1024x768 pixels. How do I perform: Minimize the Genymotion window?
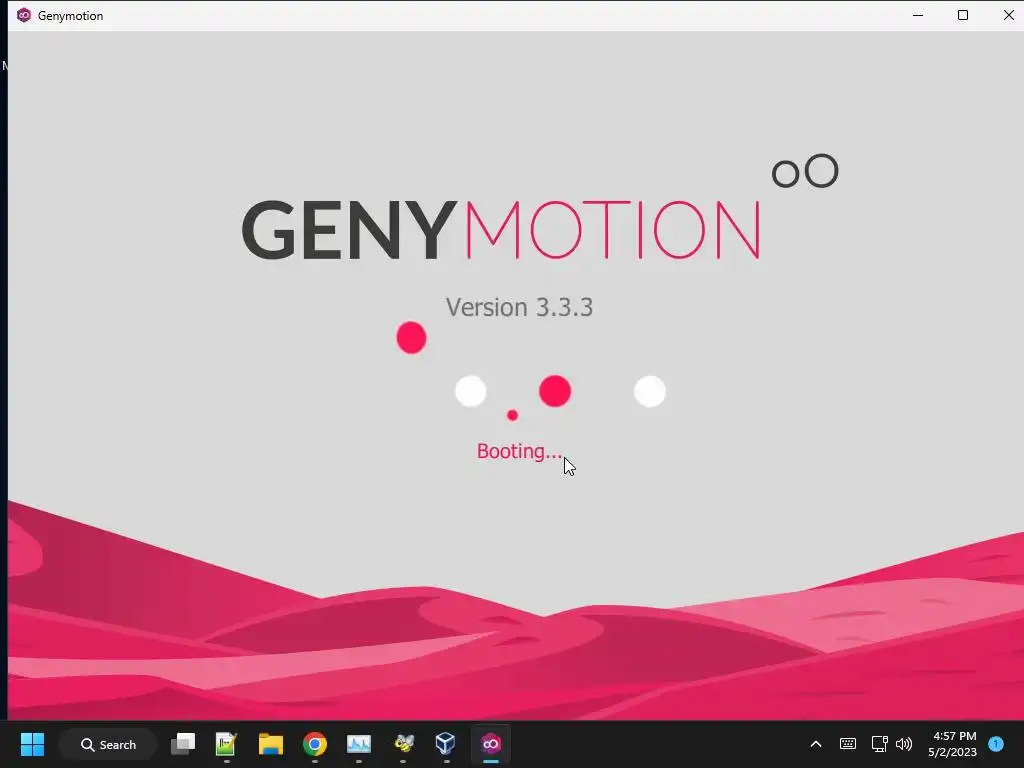click(918, 15)
